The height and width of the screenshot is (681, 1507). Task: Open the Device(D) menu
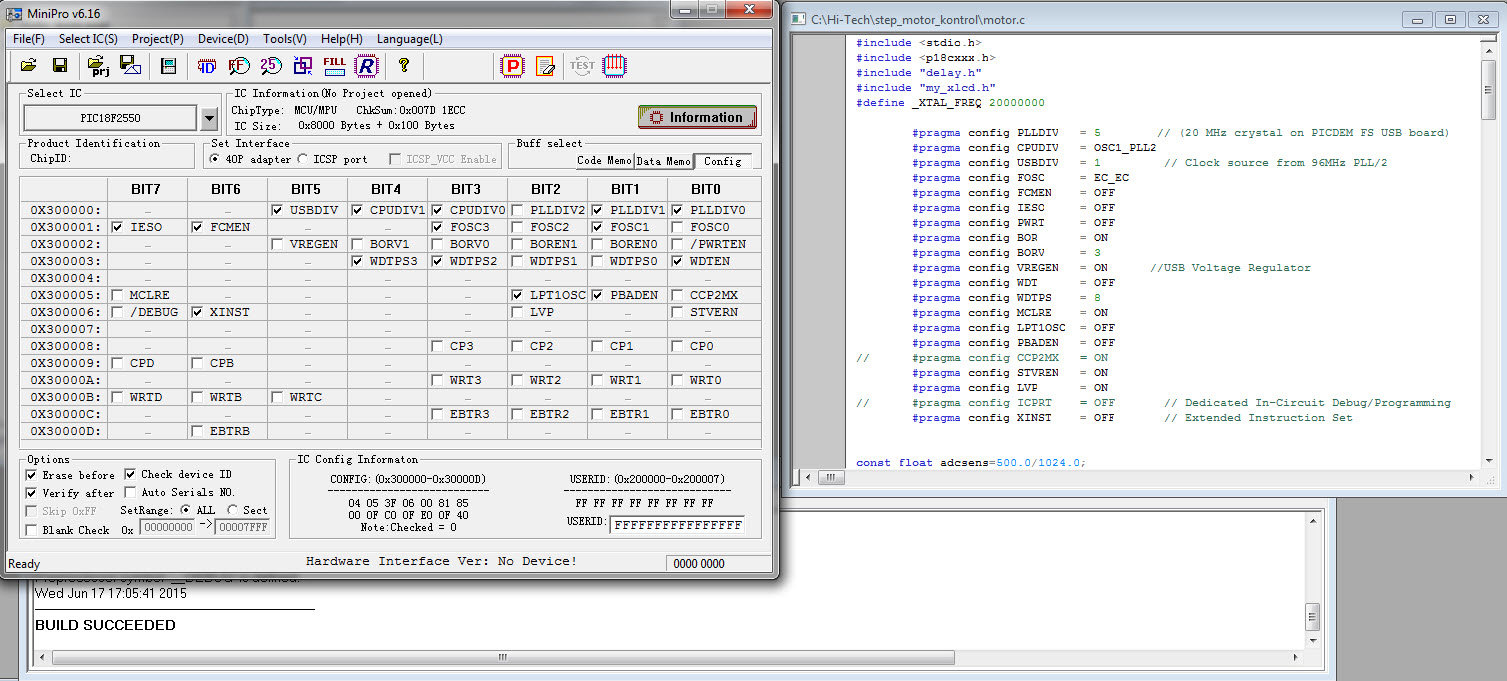[x=223, y=39]
